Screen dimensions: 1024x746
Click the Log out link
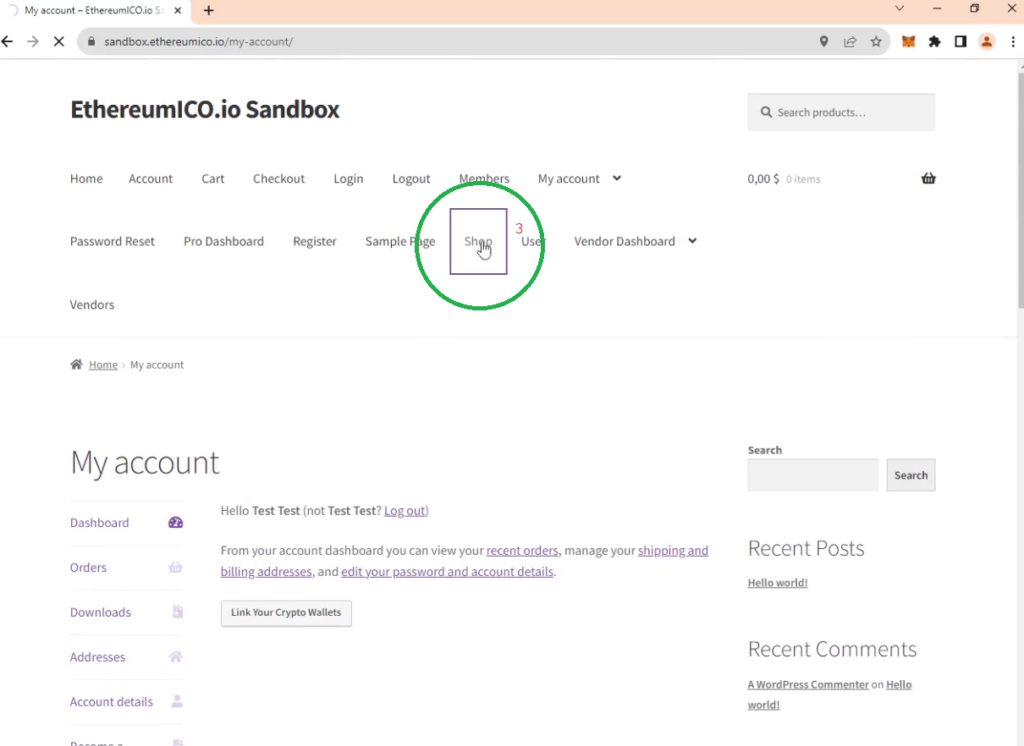(x=404, y=511)
